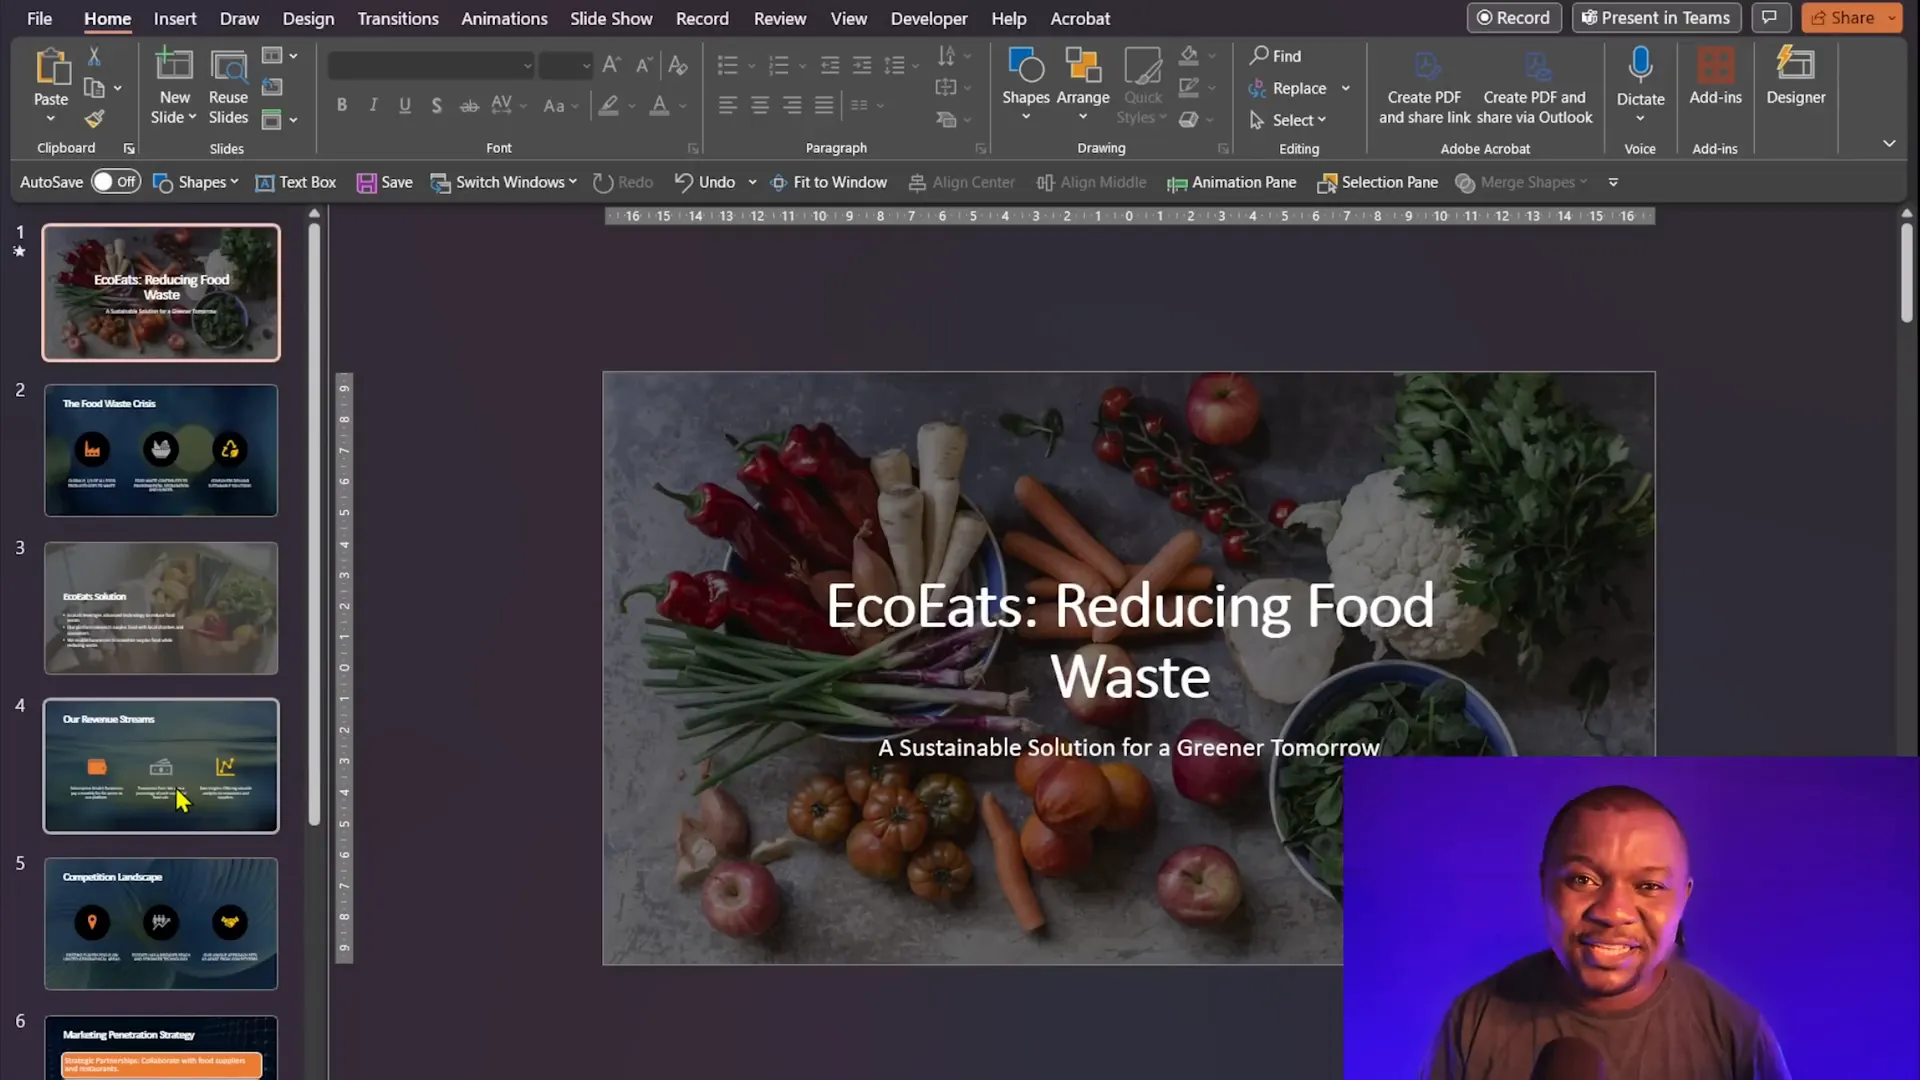Click Create PDF and share via Outlook
Screen dimensions: 1920x1080
pos(1534,87)
